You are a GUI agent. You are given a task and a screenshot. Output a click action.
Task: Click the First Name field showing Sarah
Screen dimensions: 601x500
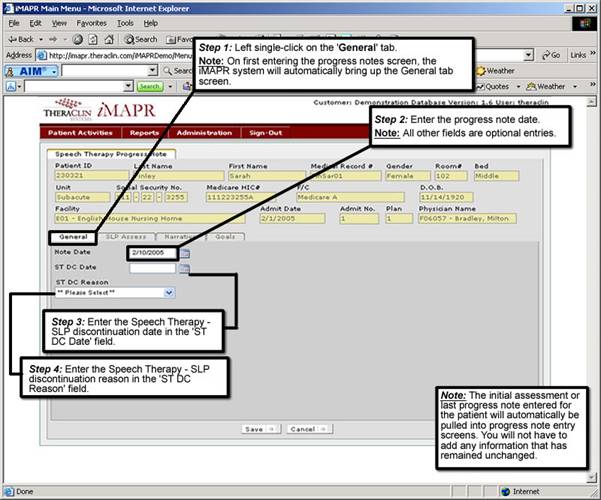pyautogui.click(x=267, y=176)
